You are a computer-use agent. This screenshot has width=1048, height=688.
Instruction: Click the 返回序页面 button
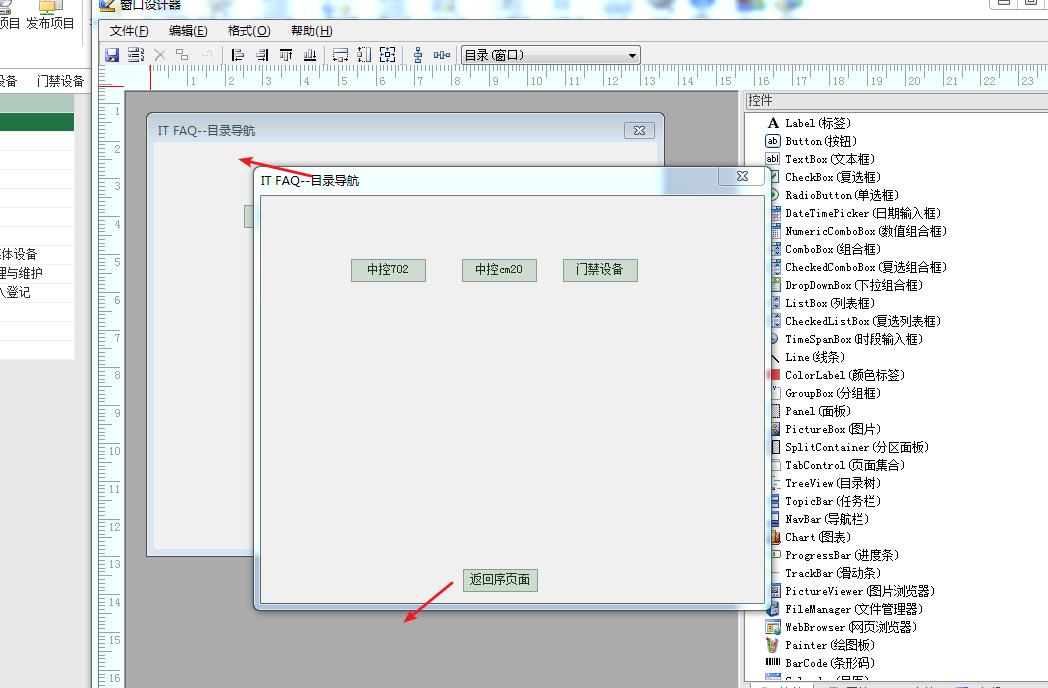point(500,580)
